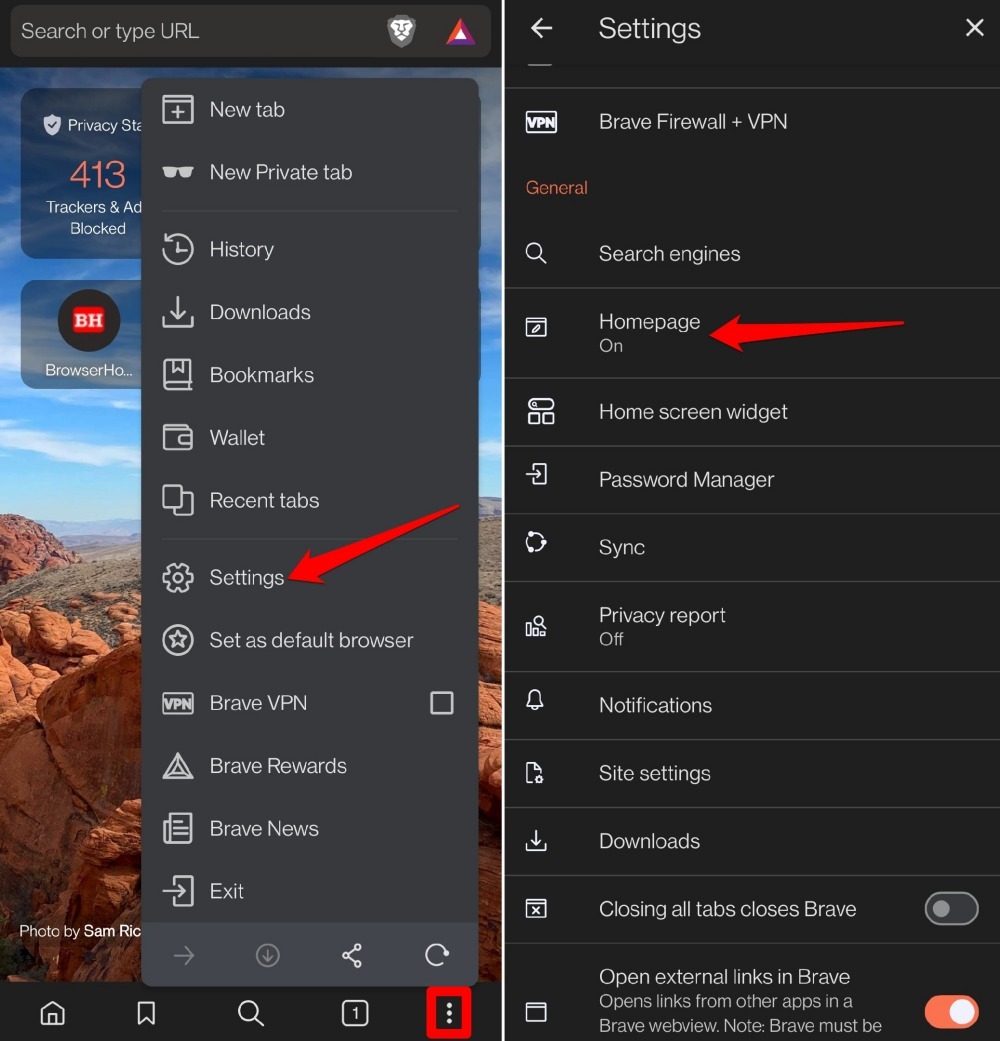Screen dimensions: 1000x1041
Task: Open Bookmarks from the menu
Action: click(310, 375)
